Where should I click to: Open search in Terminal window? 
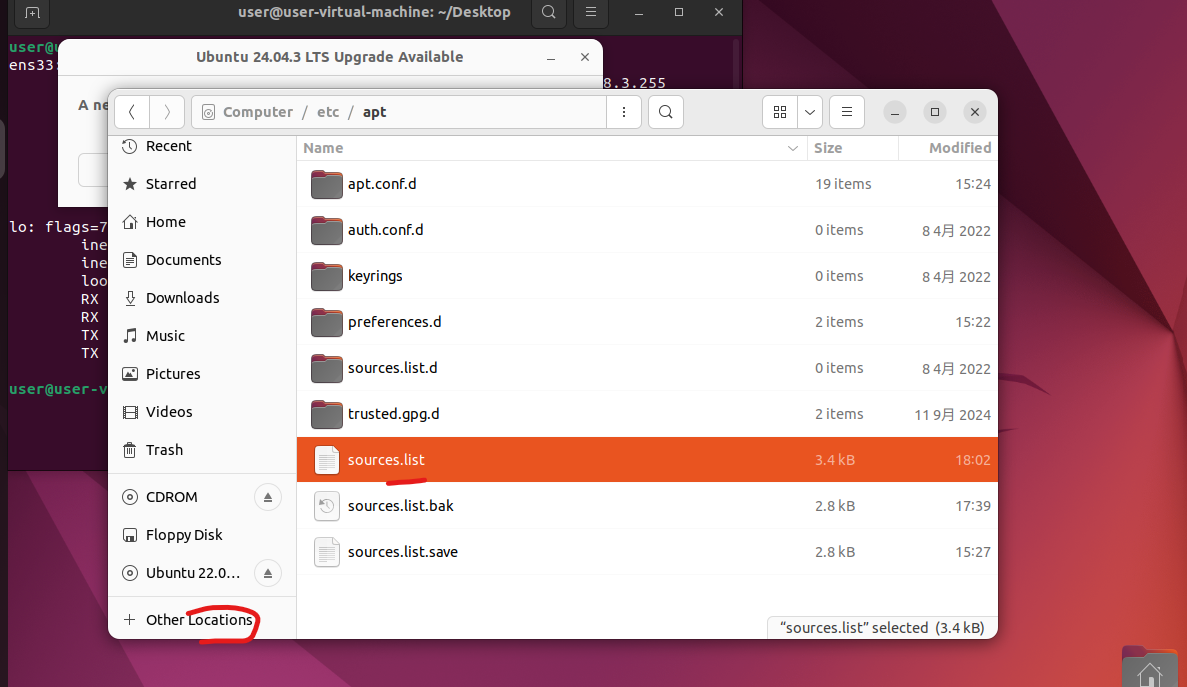(549, 12)
